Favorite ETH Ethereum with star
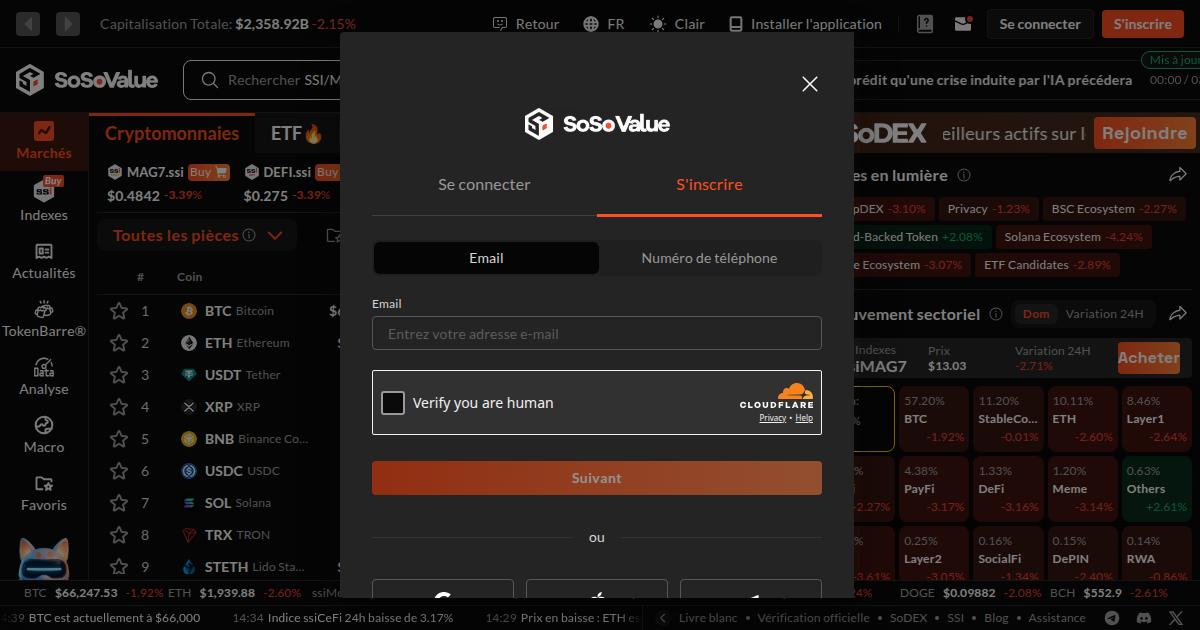This screenshot has height=630, width=1200. [x=119, y=343]
